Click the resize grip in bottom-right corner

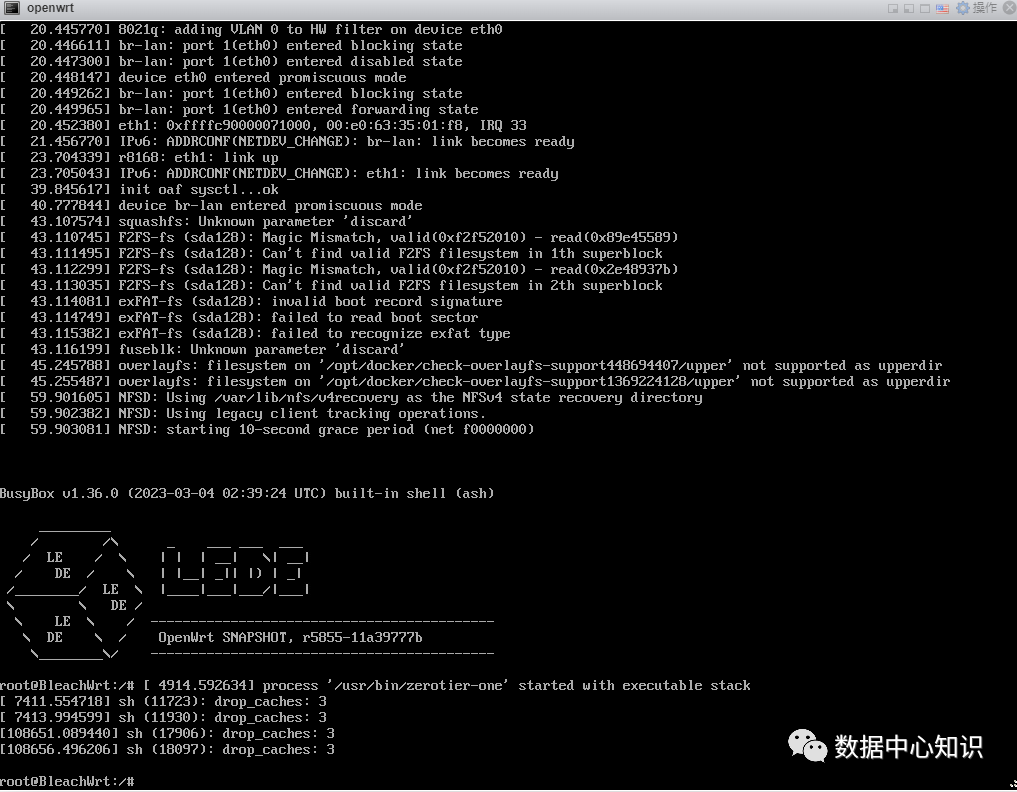[1011, 786]
